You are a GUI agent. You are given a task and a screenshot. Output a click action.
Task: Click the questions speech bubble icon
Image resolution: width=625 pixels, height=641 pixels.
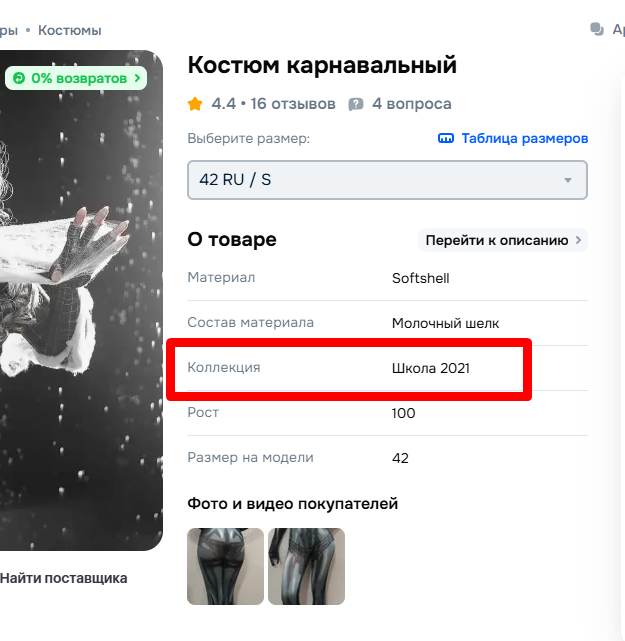(356, 104)
